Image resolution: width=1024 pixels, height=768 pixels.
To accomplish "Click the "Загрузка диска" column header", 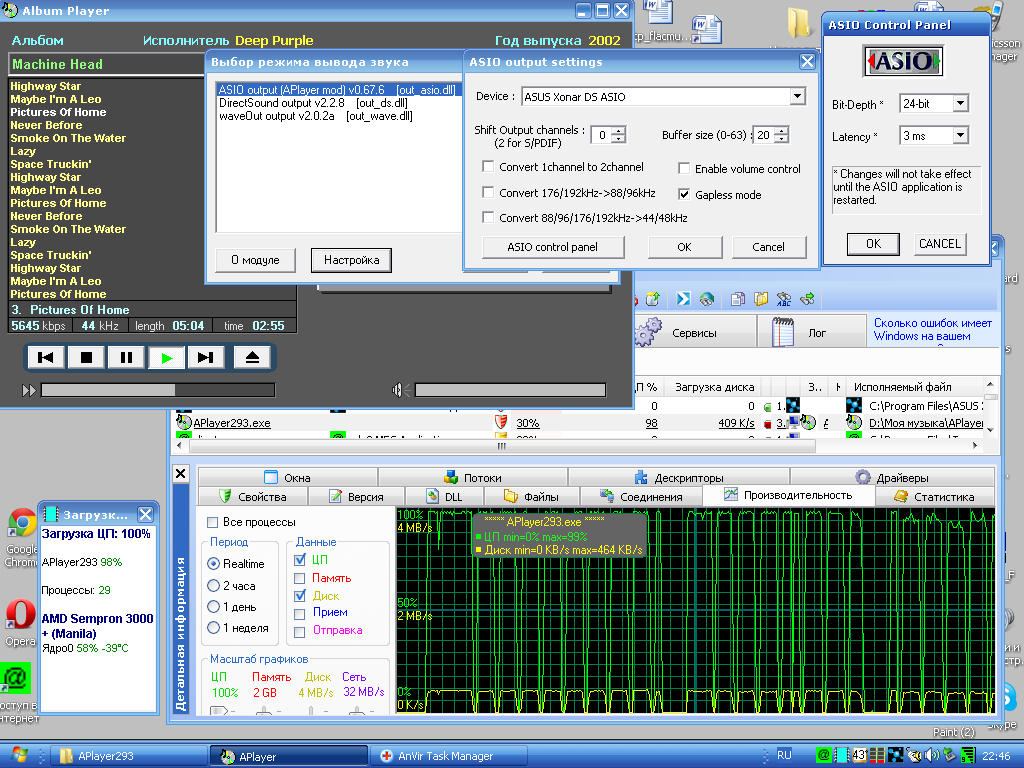I will [x=714, y=387].
